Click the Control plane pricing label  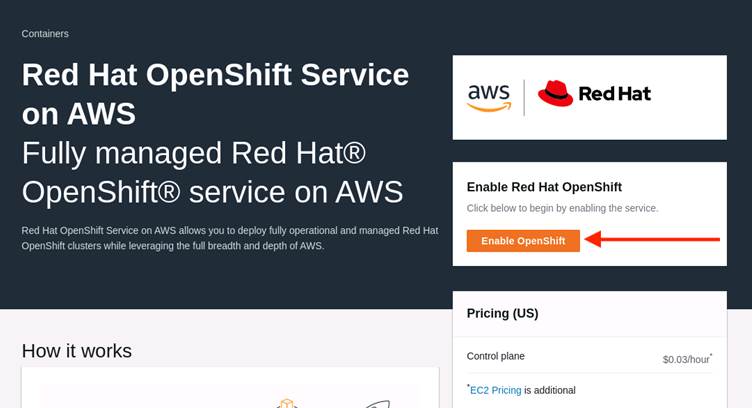[x=495, y=356]
